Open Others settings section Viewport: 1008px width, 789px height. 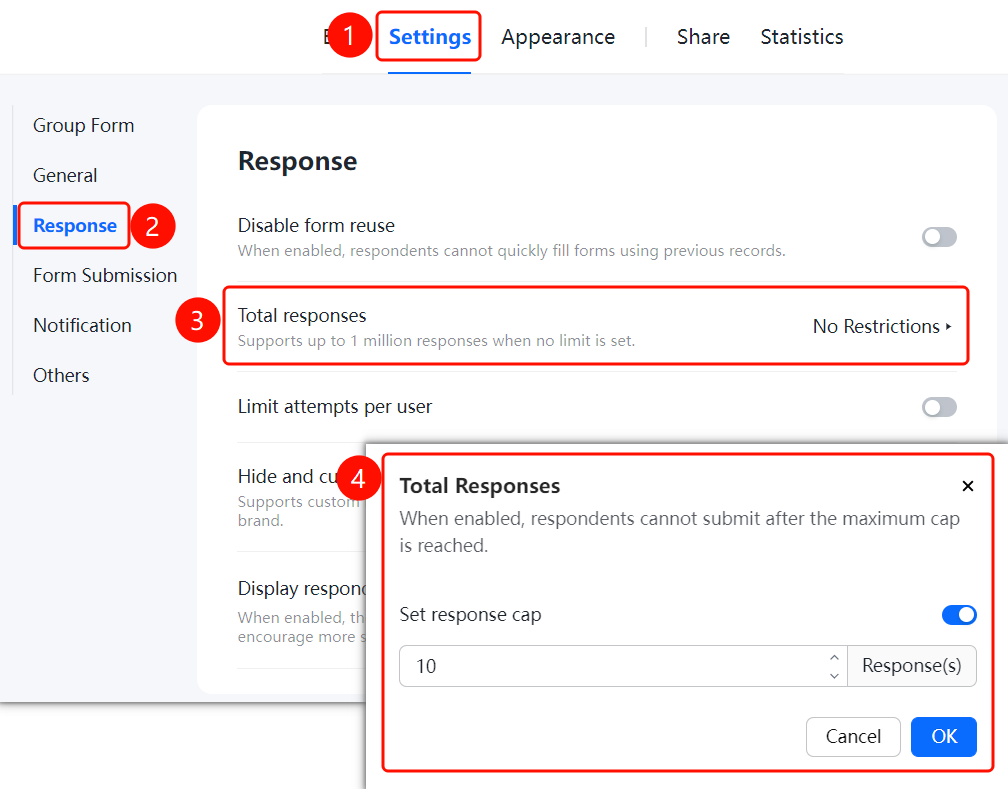point(61,376)
